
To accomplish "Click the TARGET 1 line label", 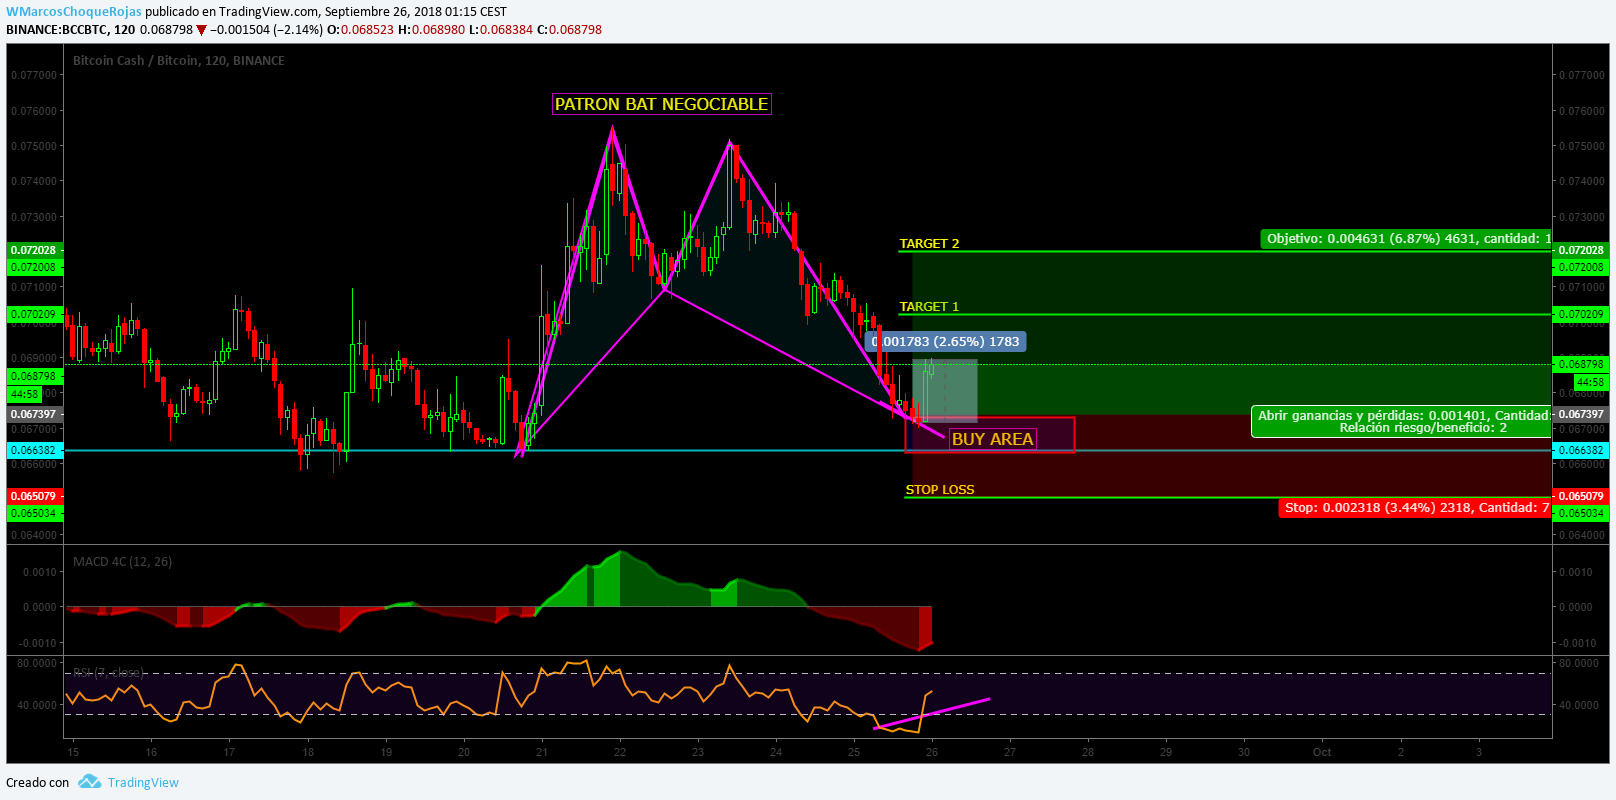I will (929, 307).
